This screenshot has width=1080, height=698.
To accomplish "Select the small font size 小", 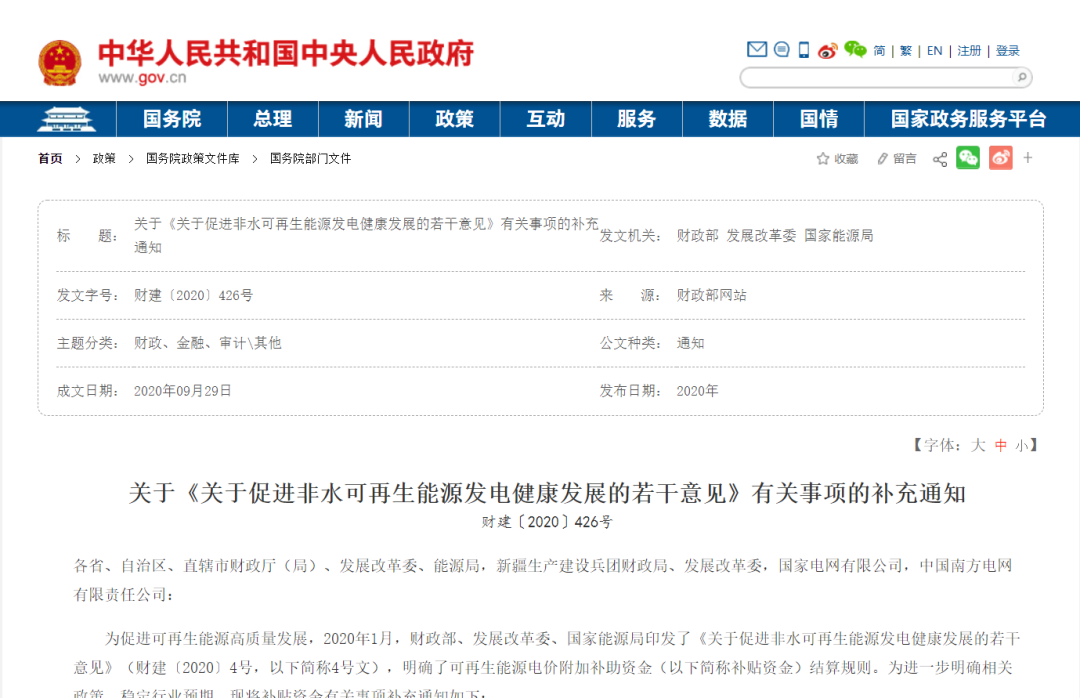I will tap(1021, 445).
